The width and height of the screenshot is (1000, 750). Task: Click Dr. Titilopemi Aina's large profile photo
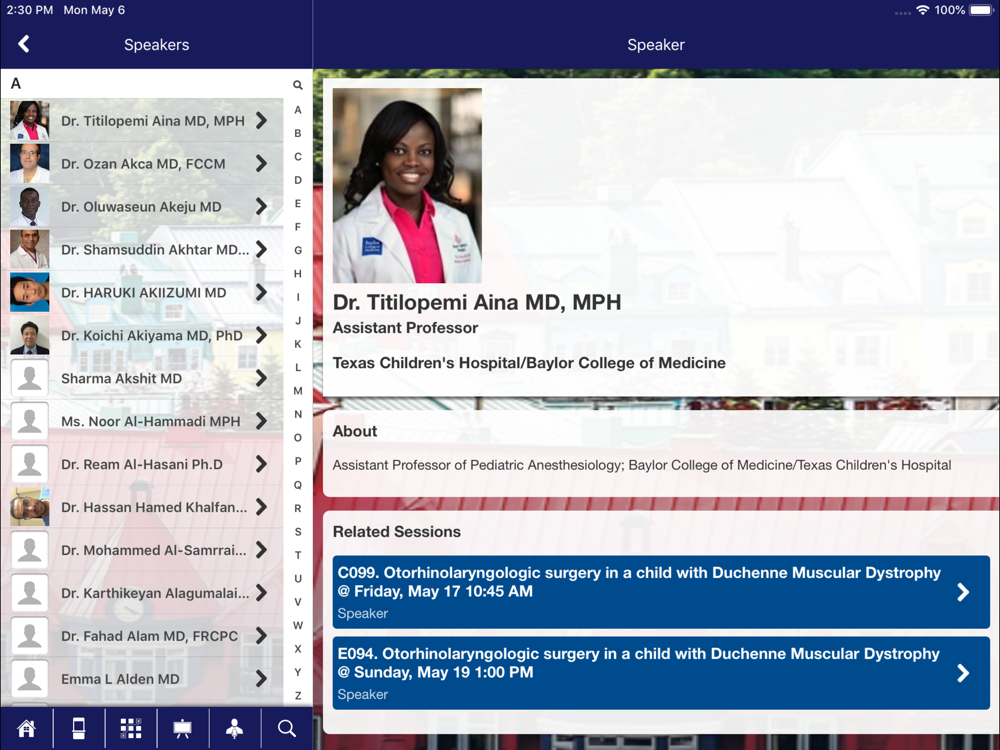(x=407, y=186)
